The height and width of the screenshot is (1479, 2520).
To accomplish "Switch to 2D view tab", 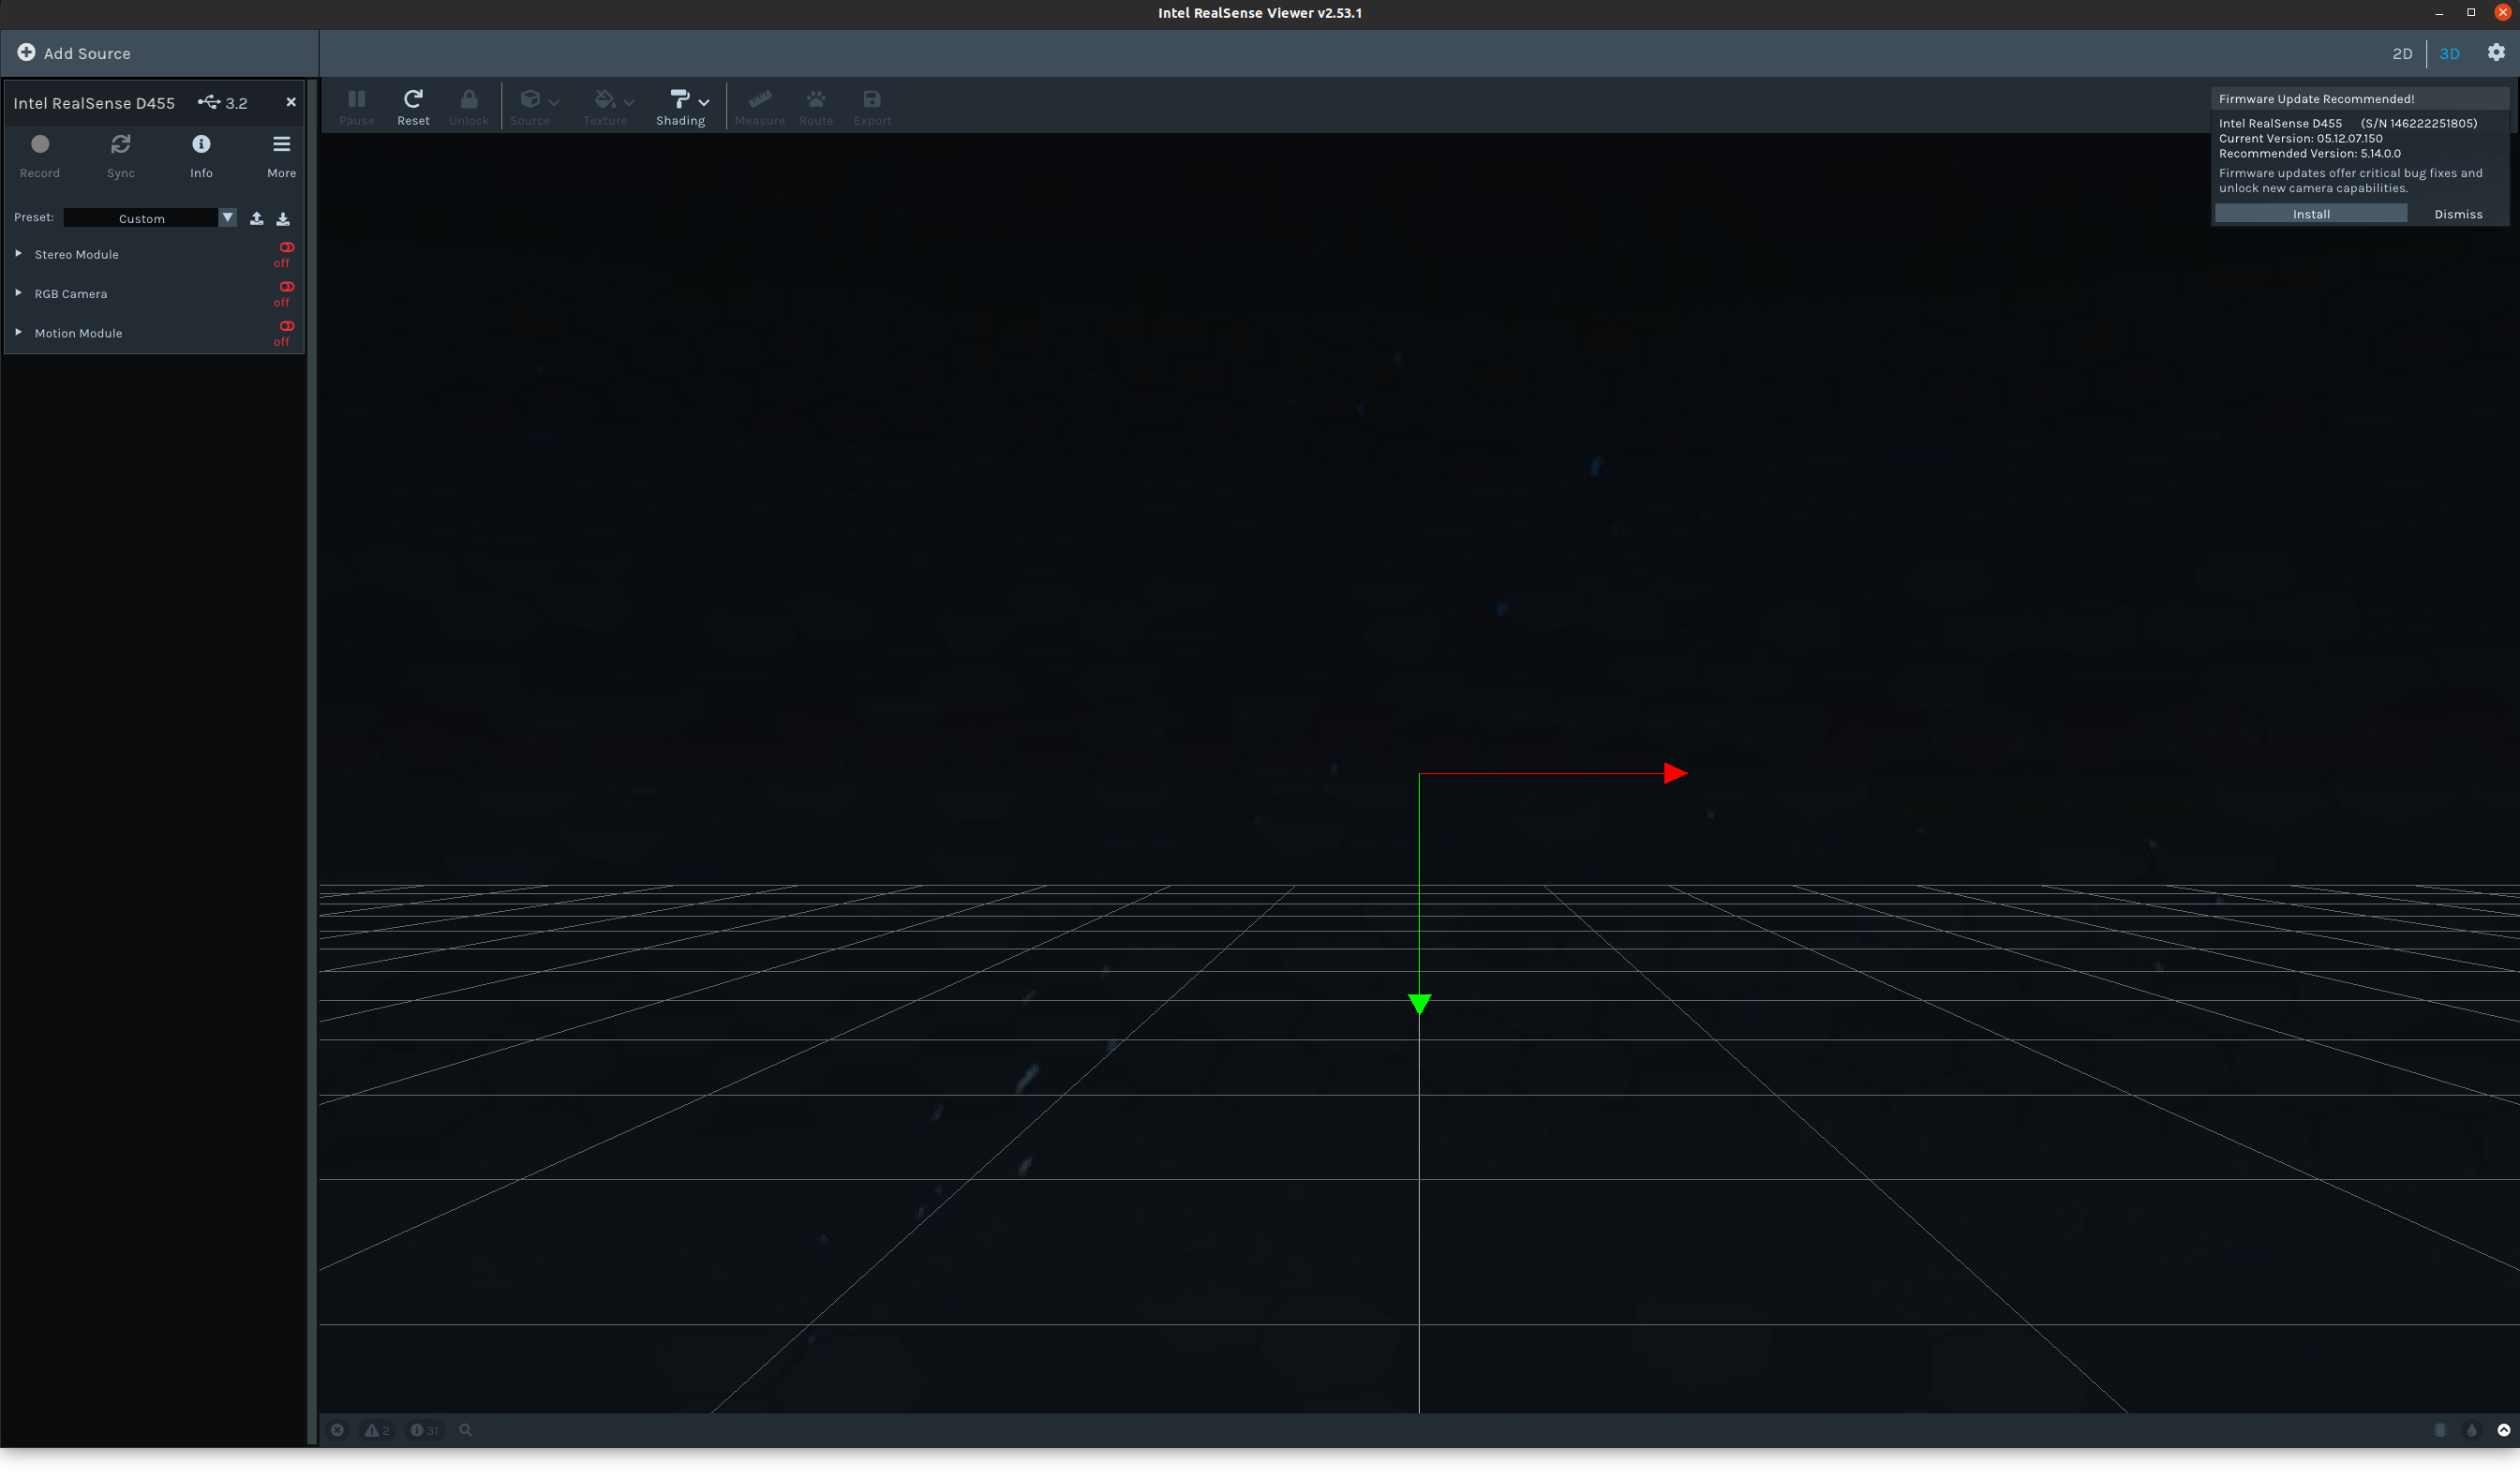I will pyautogui.click(x=2402, y=54).
